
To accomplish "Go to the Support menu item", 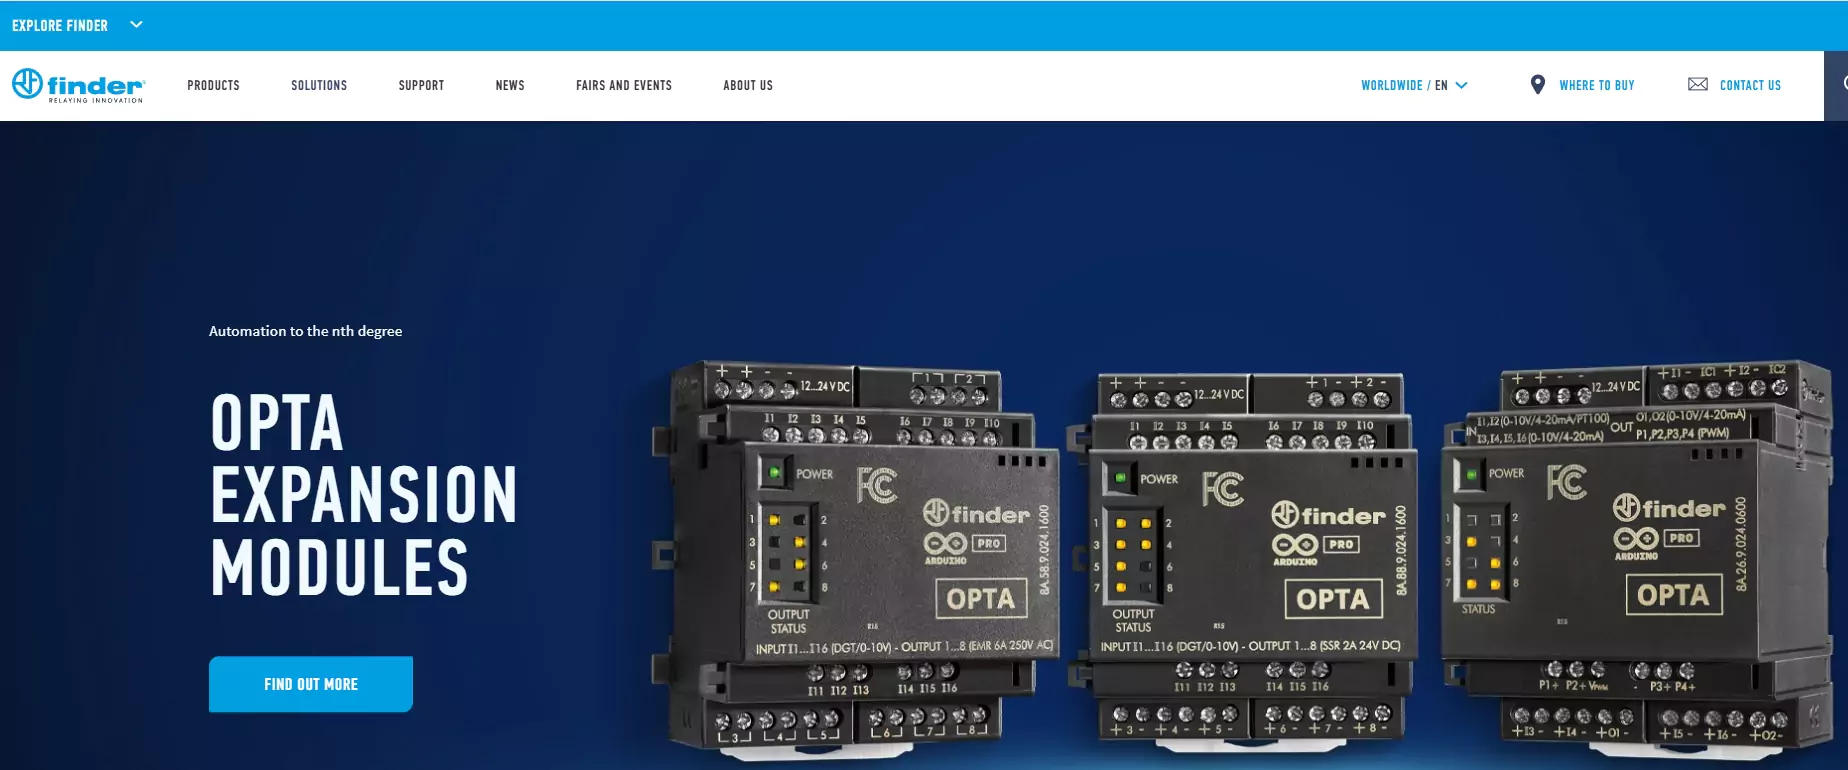I will pos(421,85).
